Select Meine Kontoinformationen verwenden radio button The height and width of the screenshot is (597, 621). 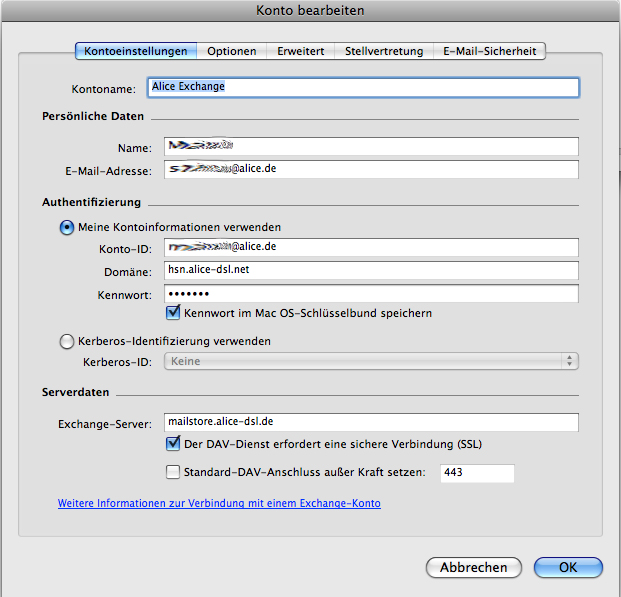(67, 227)
